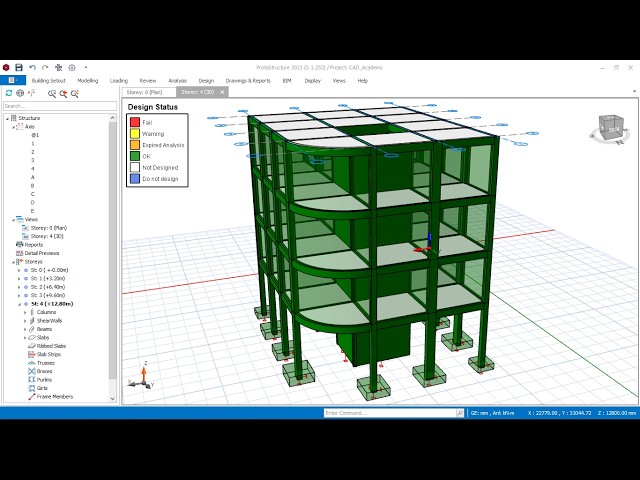Screen dimensions: 640x480
Task: Click the second magnifier icon with red arrow
Action: pos(63,93)
